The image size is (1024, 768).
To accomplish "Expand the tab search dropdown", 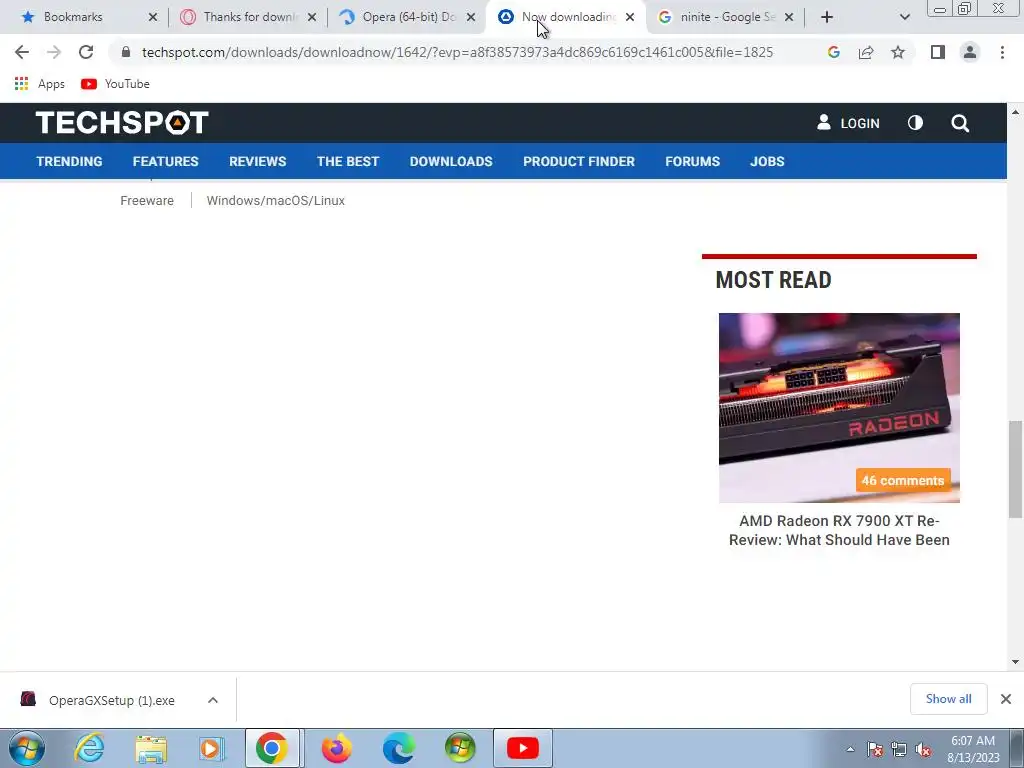I will (904, 17).
